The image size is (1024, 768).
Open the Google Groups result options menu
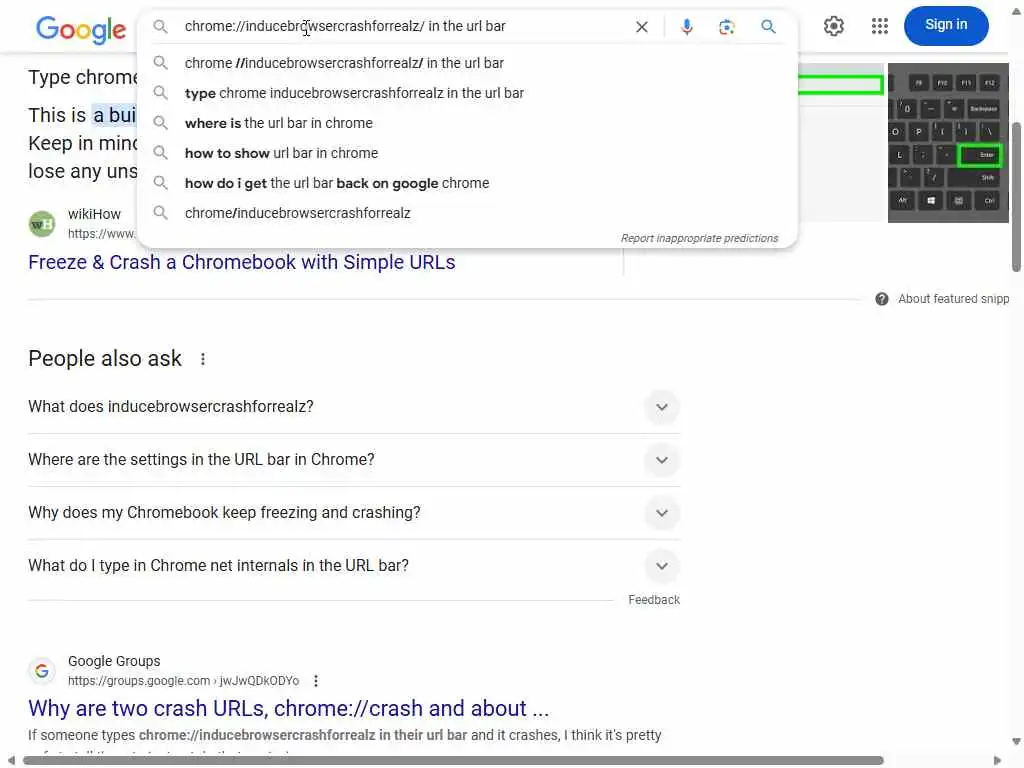click(316, 681)
